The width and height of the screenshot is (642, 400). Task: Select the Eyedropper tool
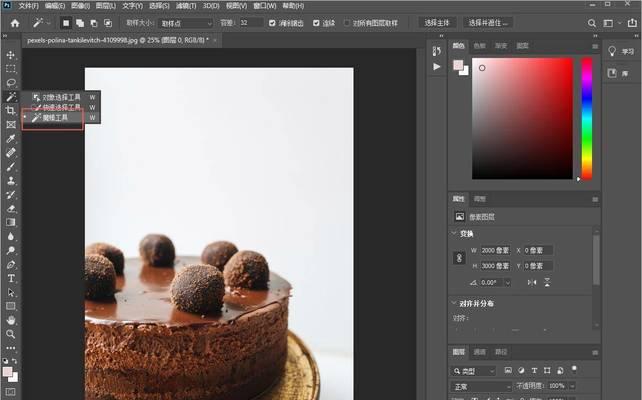[x=11, y=138]
